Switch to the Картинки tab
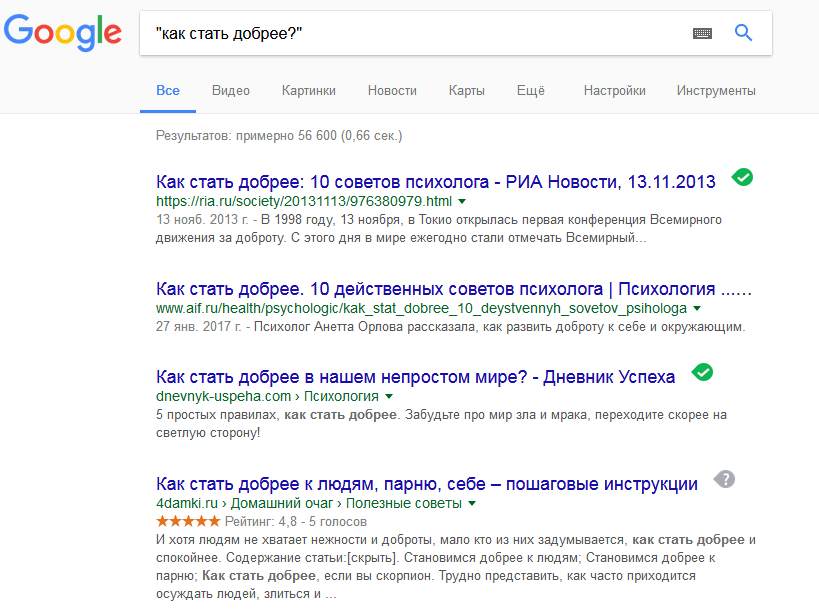This screenshot has height=614, width=819. 309,91
